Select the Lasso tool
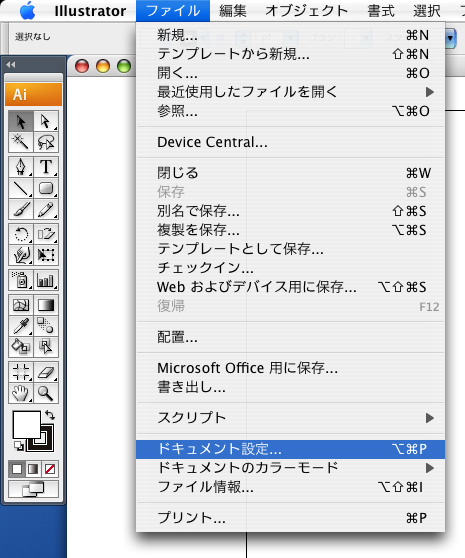 (x=46, y=142)
